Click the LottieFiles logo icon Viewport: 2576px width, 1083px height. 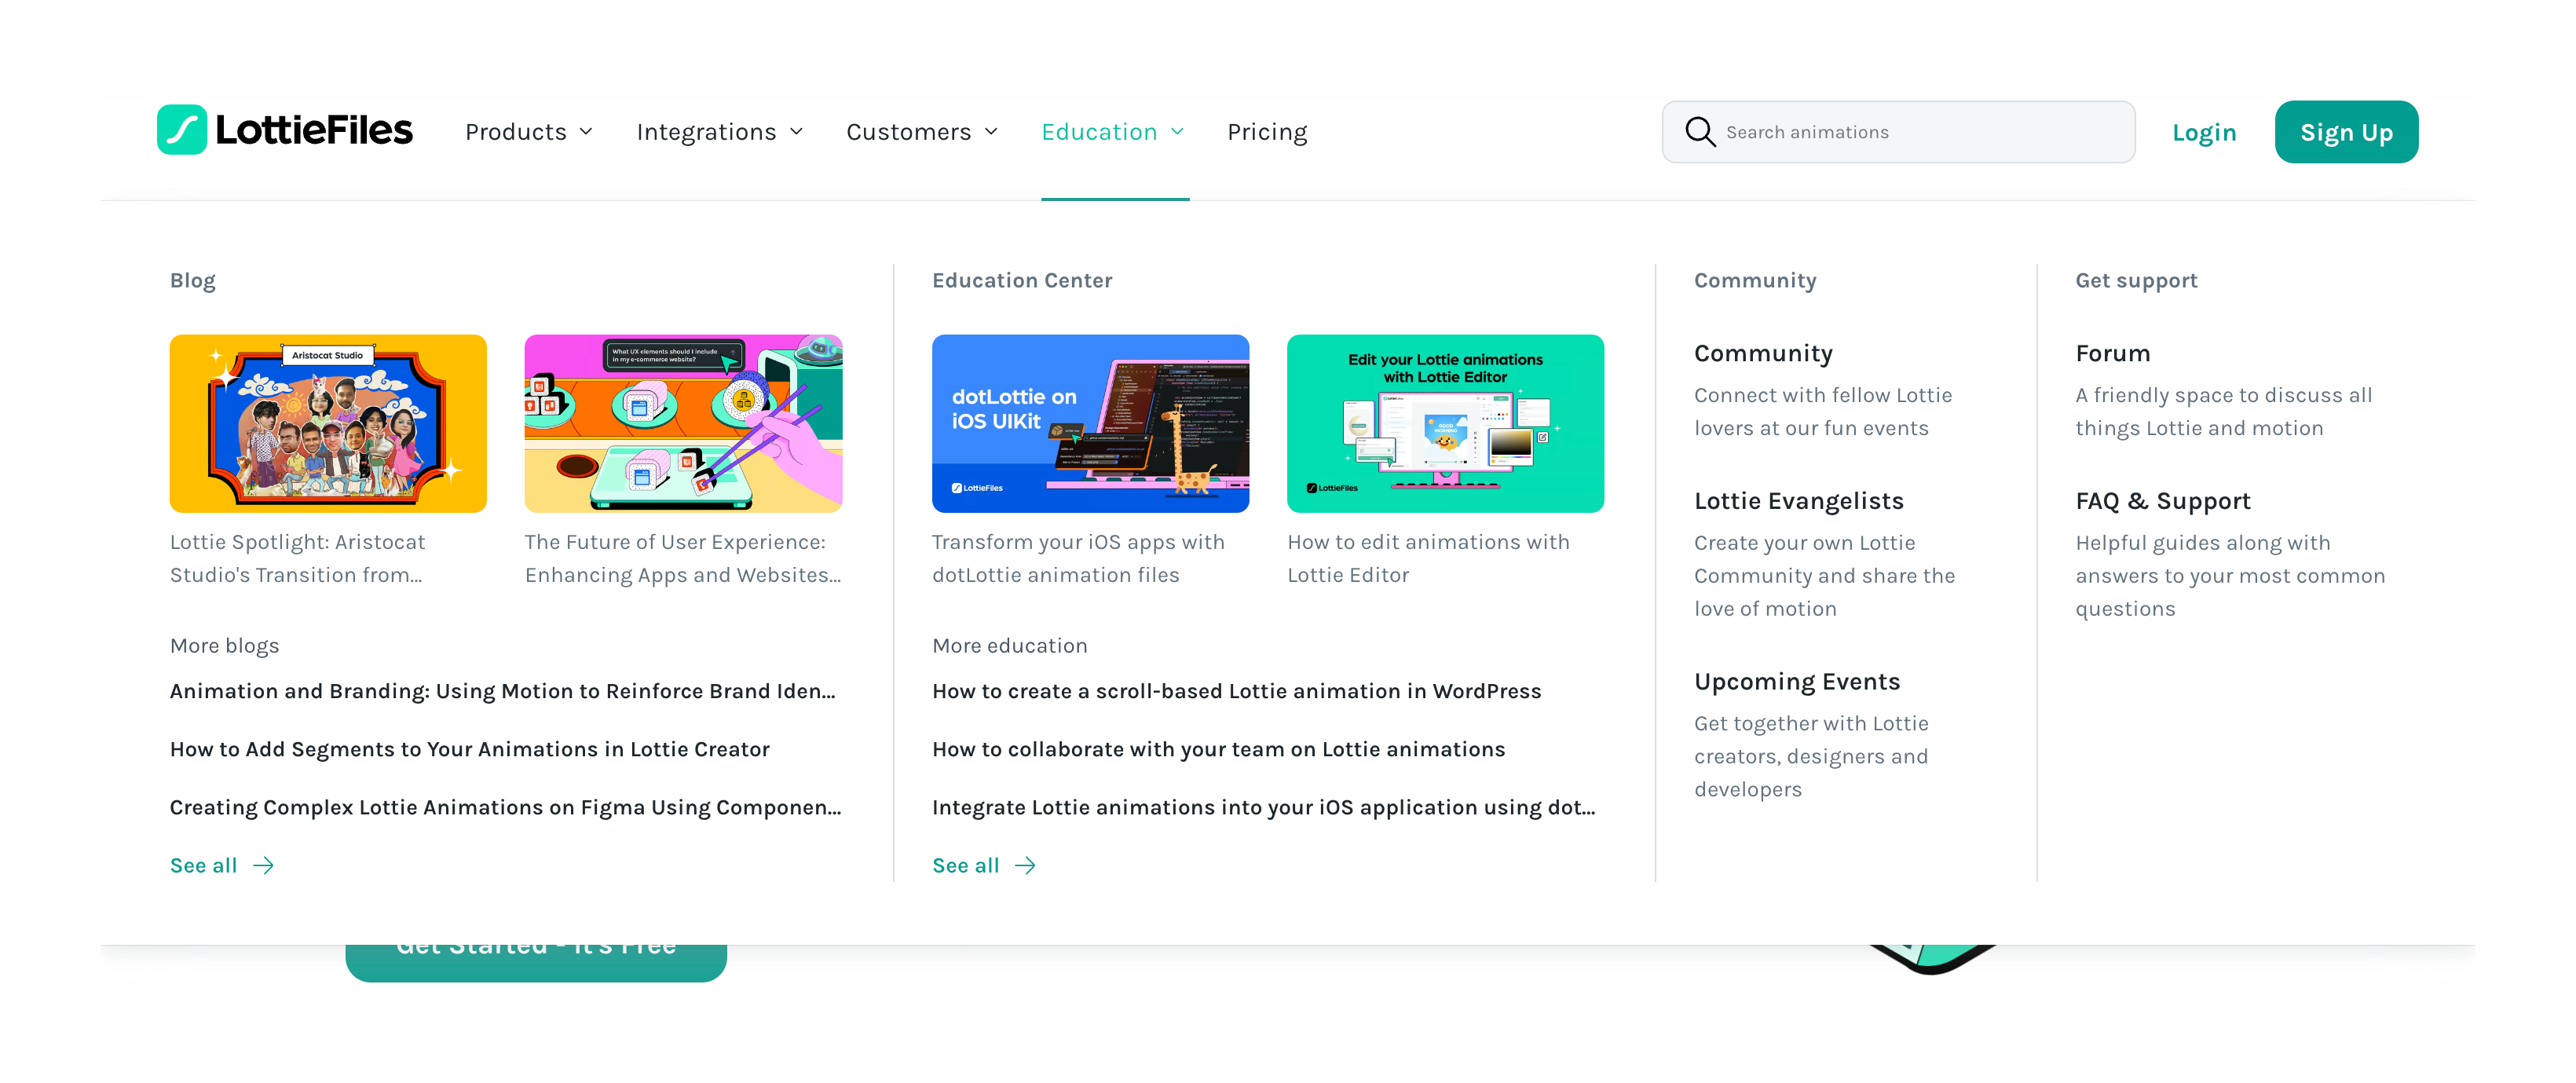point(182,130)
